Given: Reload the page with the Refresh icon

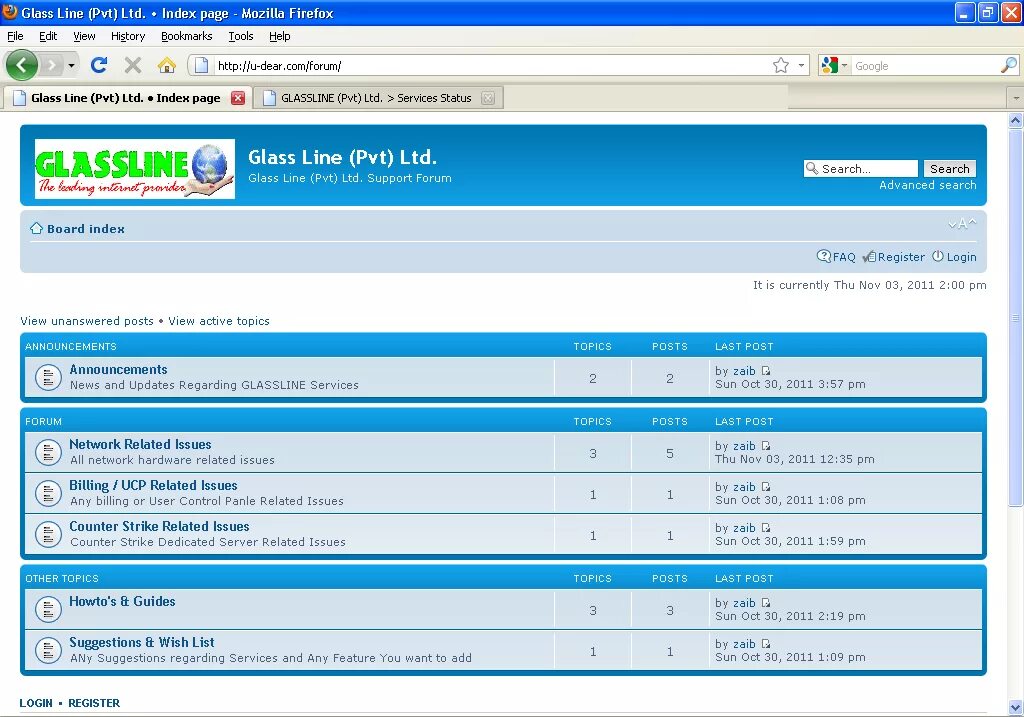Looking at the screenshot, I should pos(99,65).
